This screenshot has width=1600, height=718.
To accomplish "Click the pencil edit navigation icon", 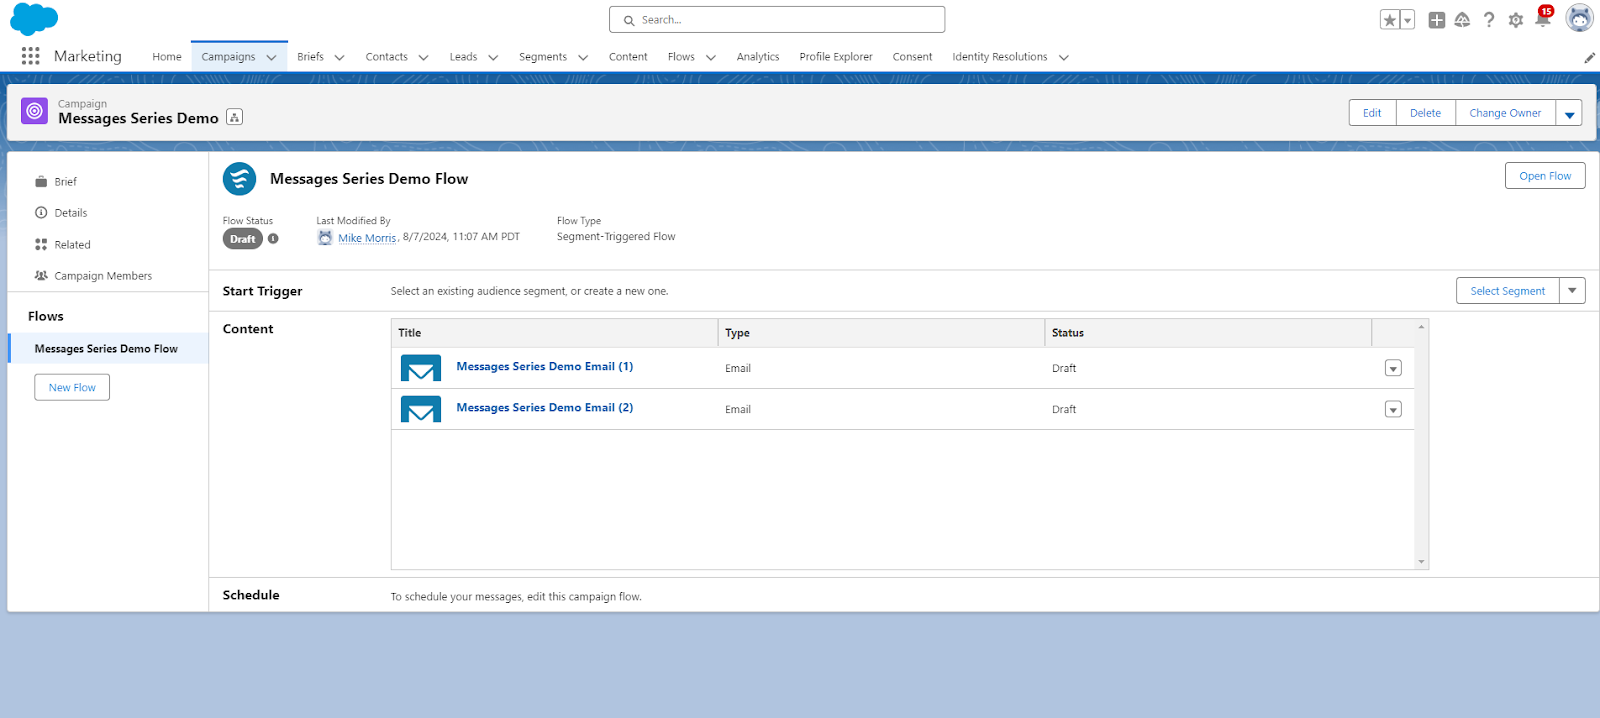I will point(1590,57).
